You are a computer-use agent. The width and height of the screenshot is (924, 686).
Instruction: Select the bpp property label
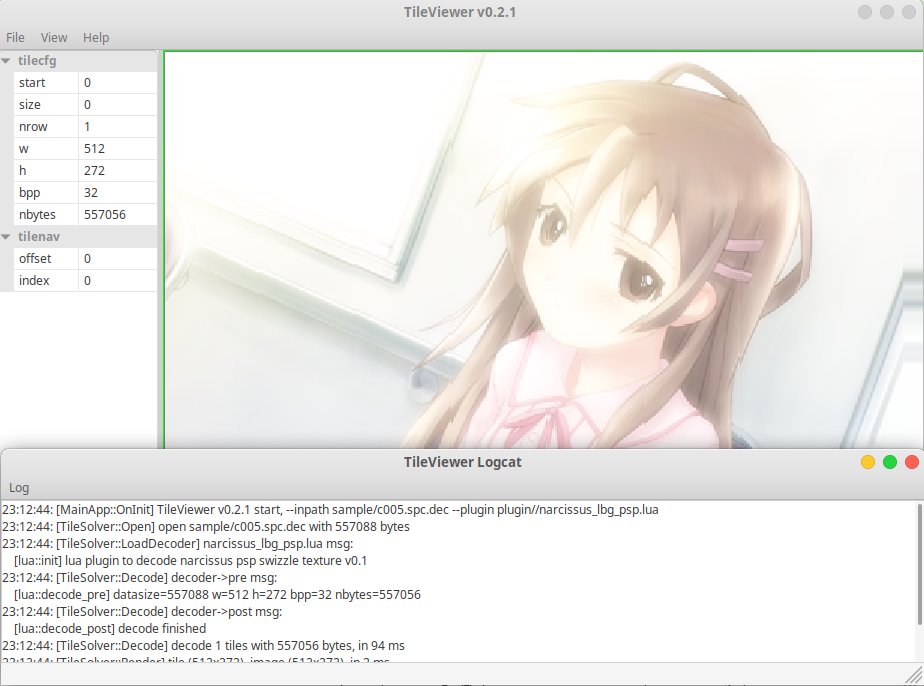pyautogui.click(x=46, y=193)
